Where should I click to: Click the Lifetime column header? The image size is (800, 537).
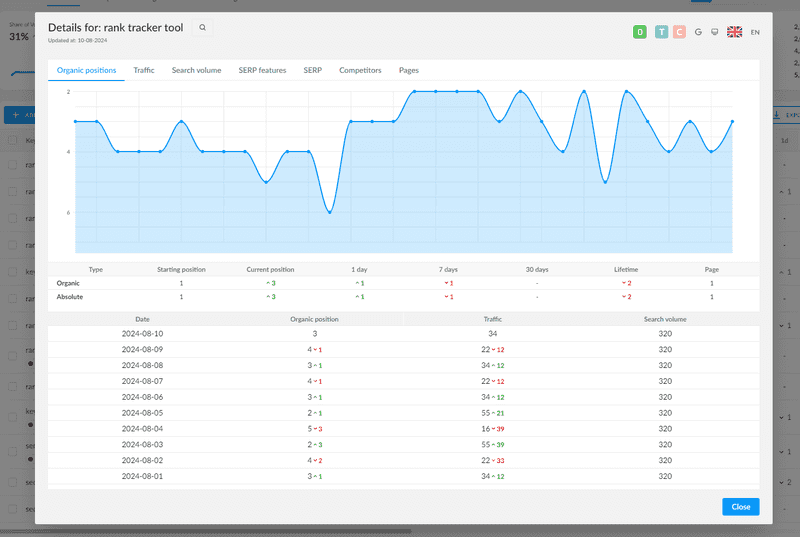coord(626,269)
